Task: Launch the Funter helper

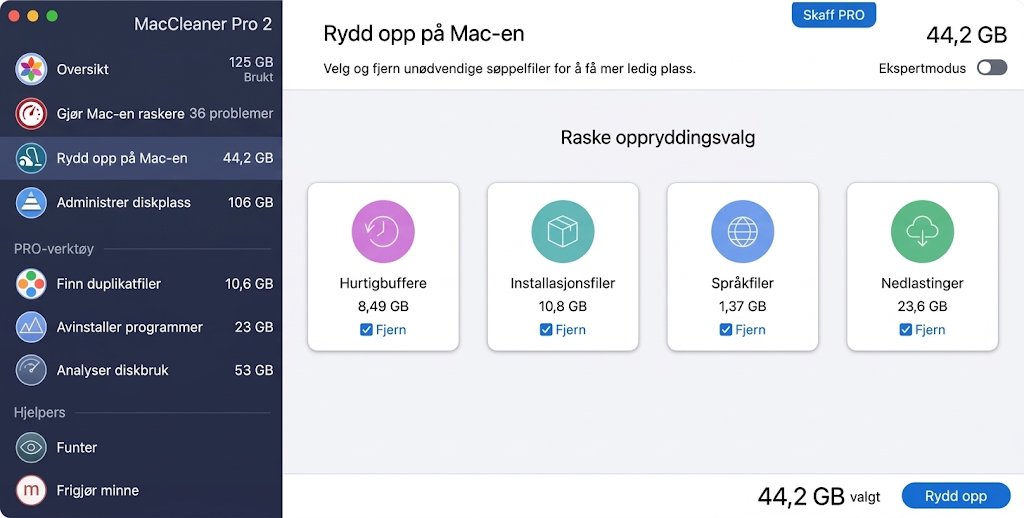Action: [141, 447]
